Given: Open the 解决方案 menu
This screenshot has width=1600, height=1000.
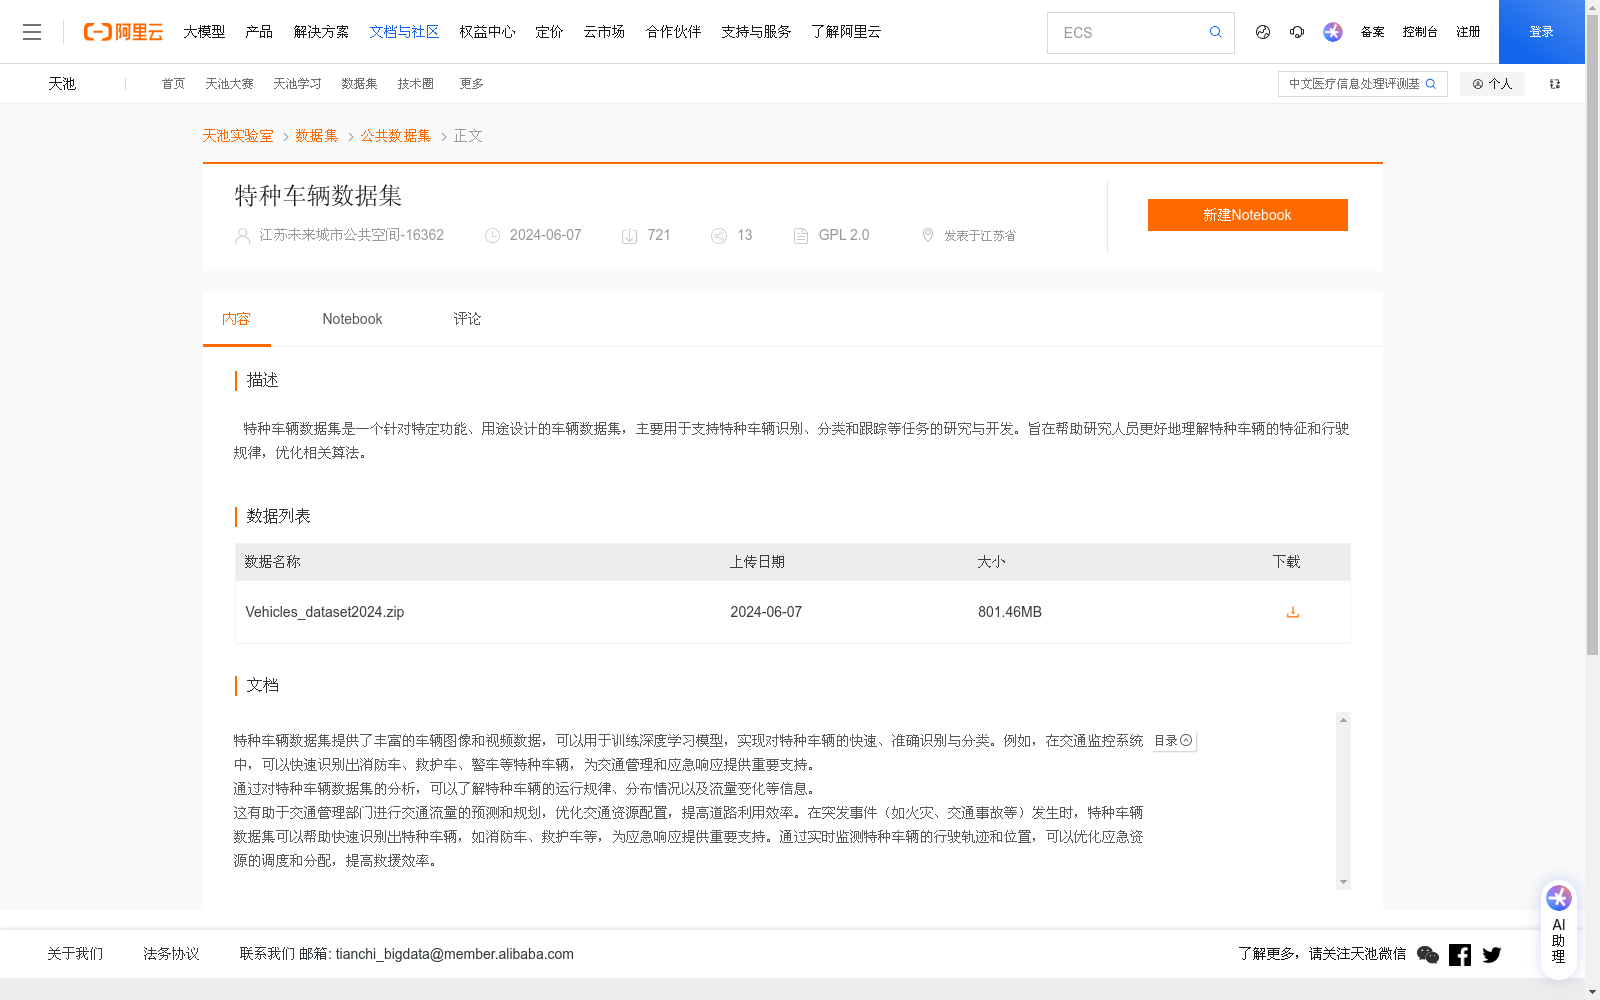Looking at the screenshot, I should tap(321, 32).
